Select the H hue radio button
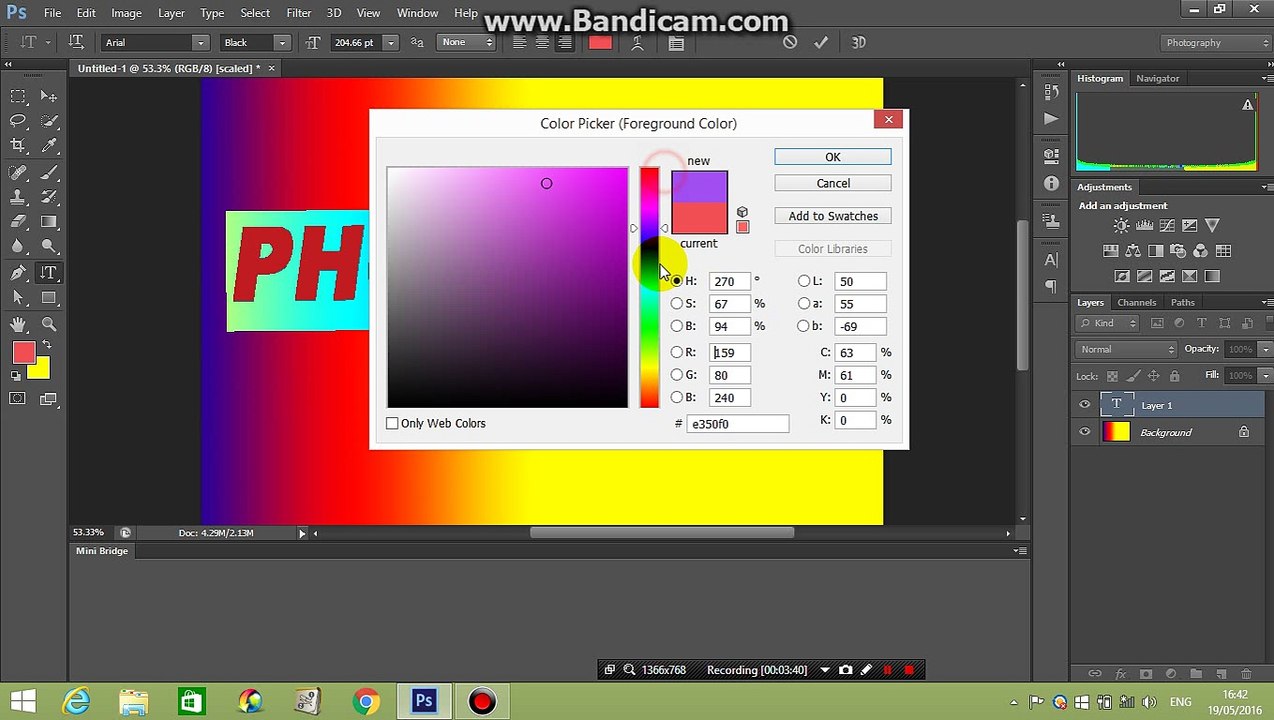Image resolution: width=1274 pixels, height=720 pixels. [677, 281]
